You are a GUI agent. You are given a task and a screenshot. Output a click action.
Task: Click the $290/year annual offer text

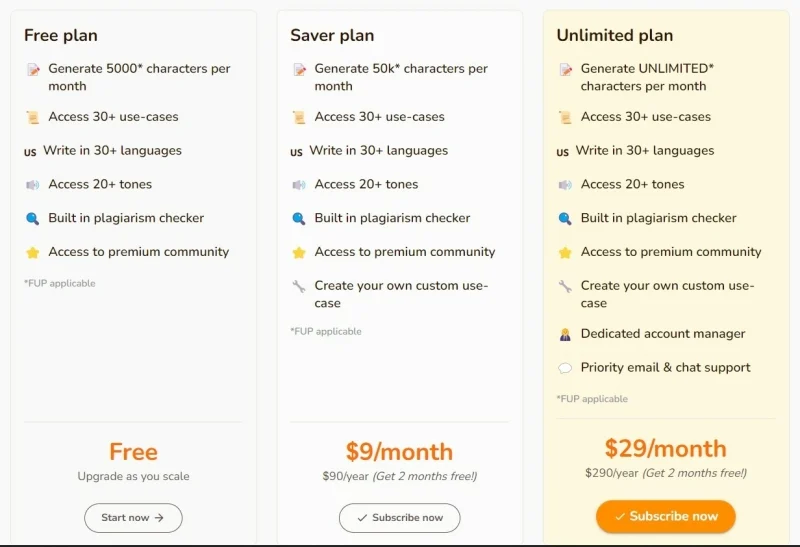click(665, 473)
